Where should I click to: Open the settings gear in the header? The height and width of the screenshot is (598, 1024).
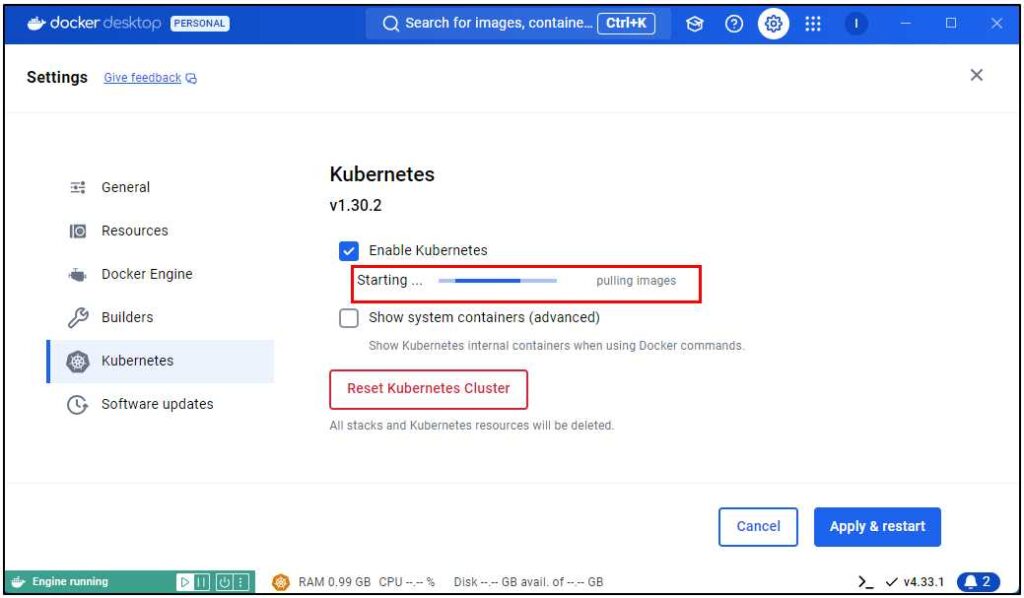(772, 24)
